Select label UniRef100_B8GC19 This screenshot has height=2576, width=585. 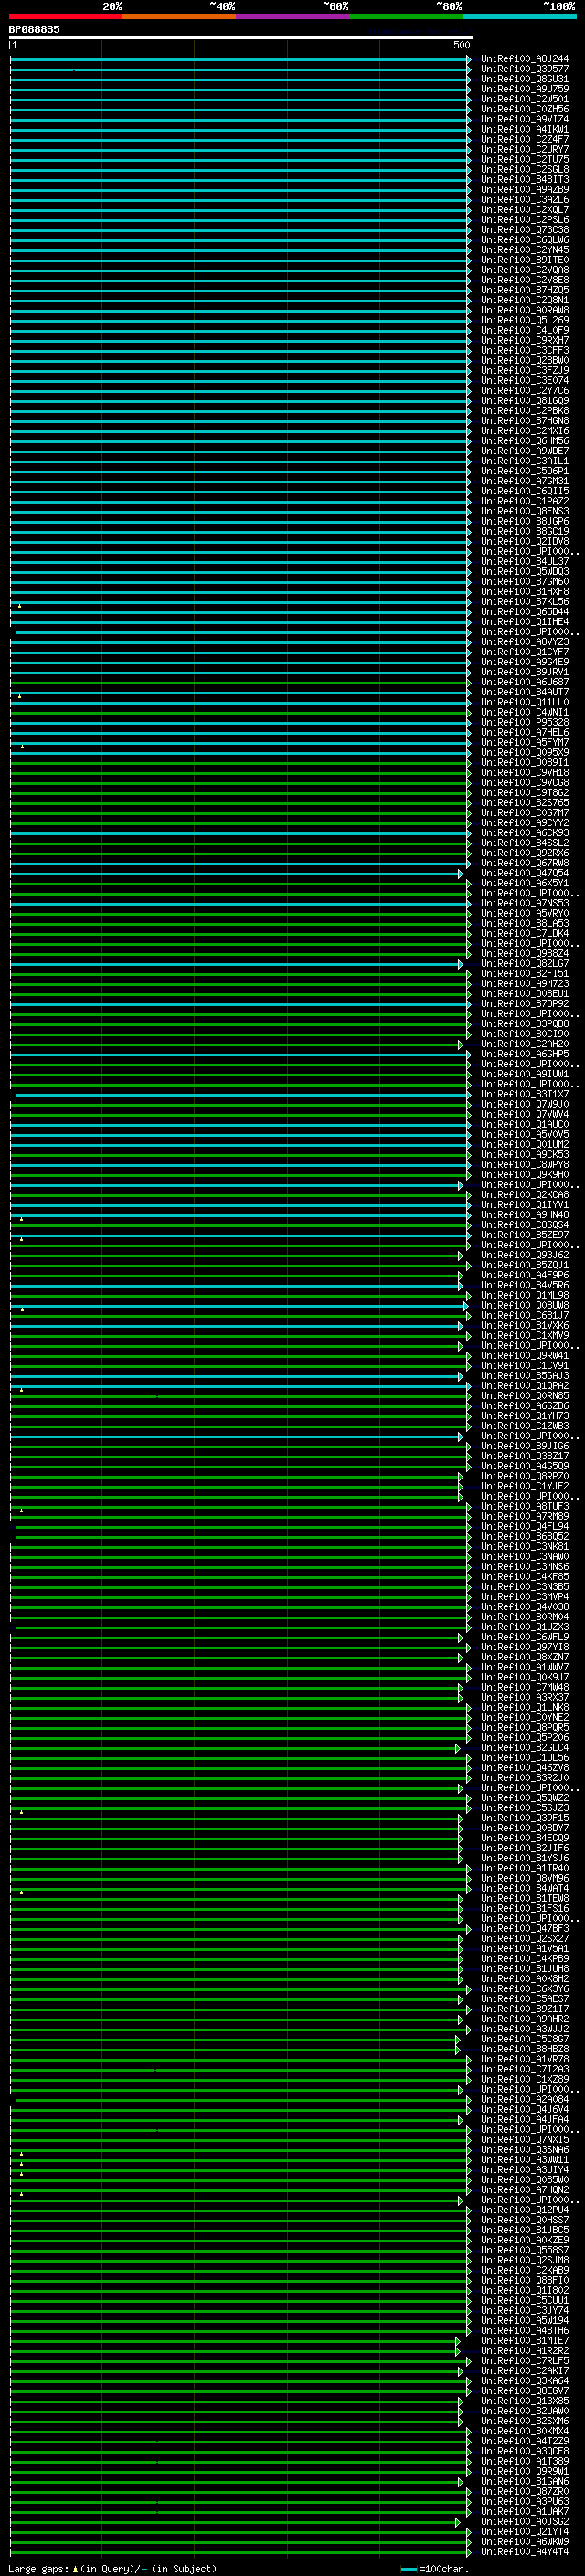[x=525, y=531]
